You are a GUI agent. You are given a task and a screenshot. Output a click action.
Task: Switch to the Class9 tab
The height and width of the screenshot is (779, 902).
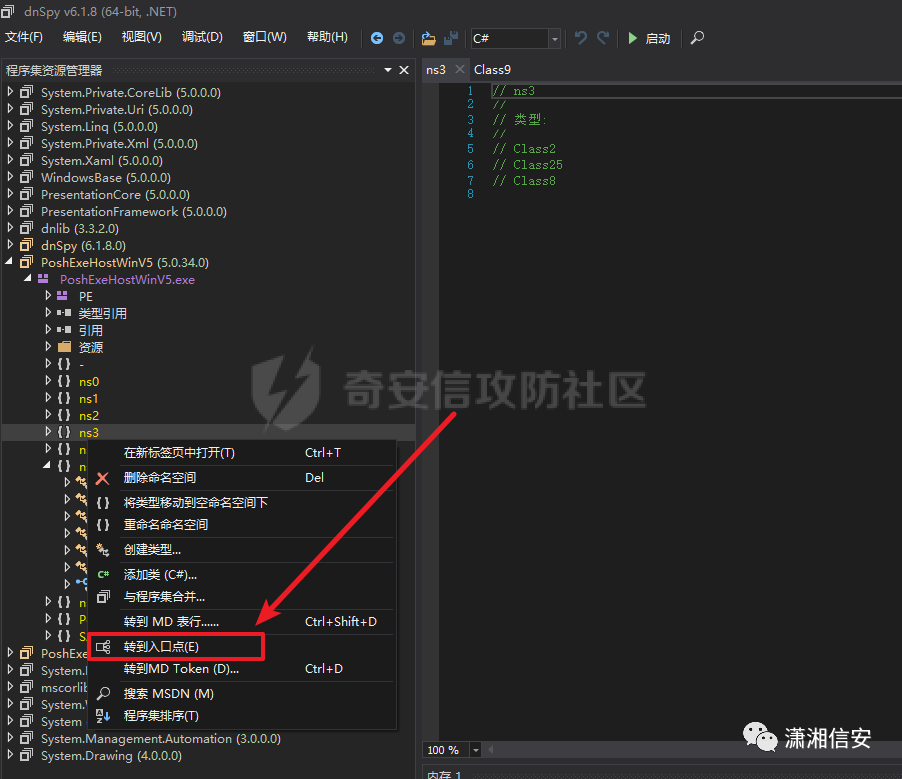tap(492, 70)
